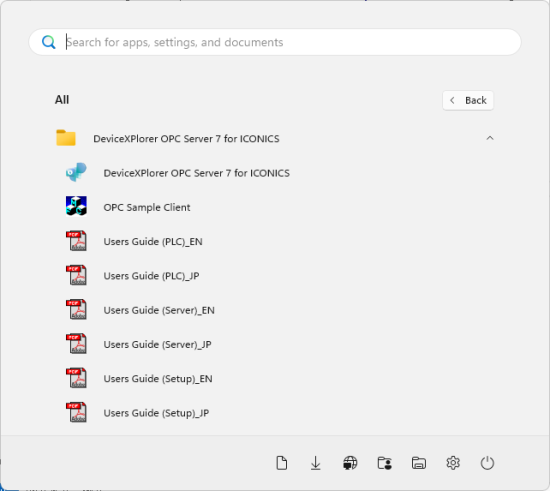Click the All heading label

tap(62, 100)
